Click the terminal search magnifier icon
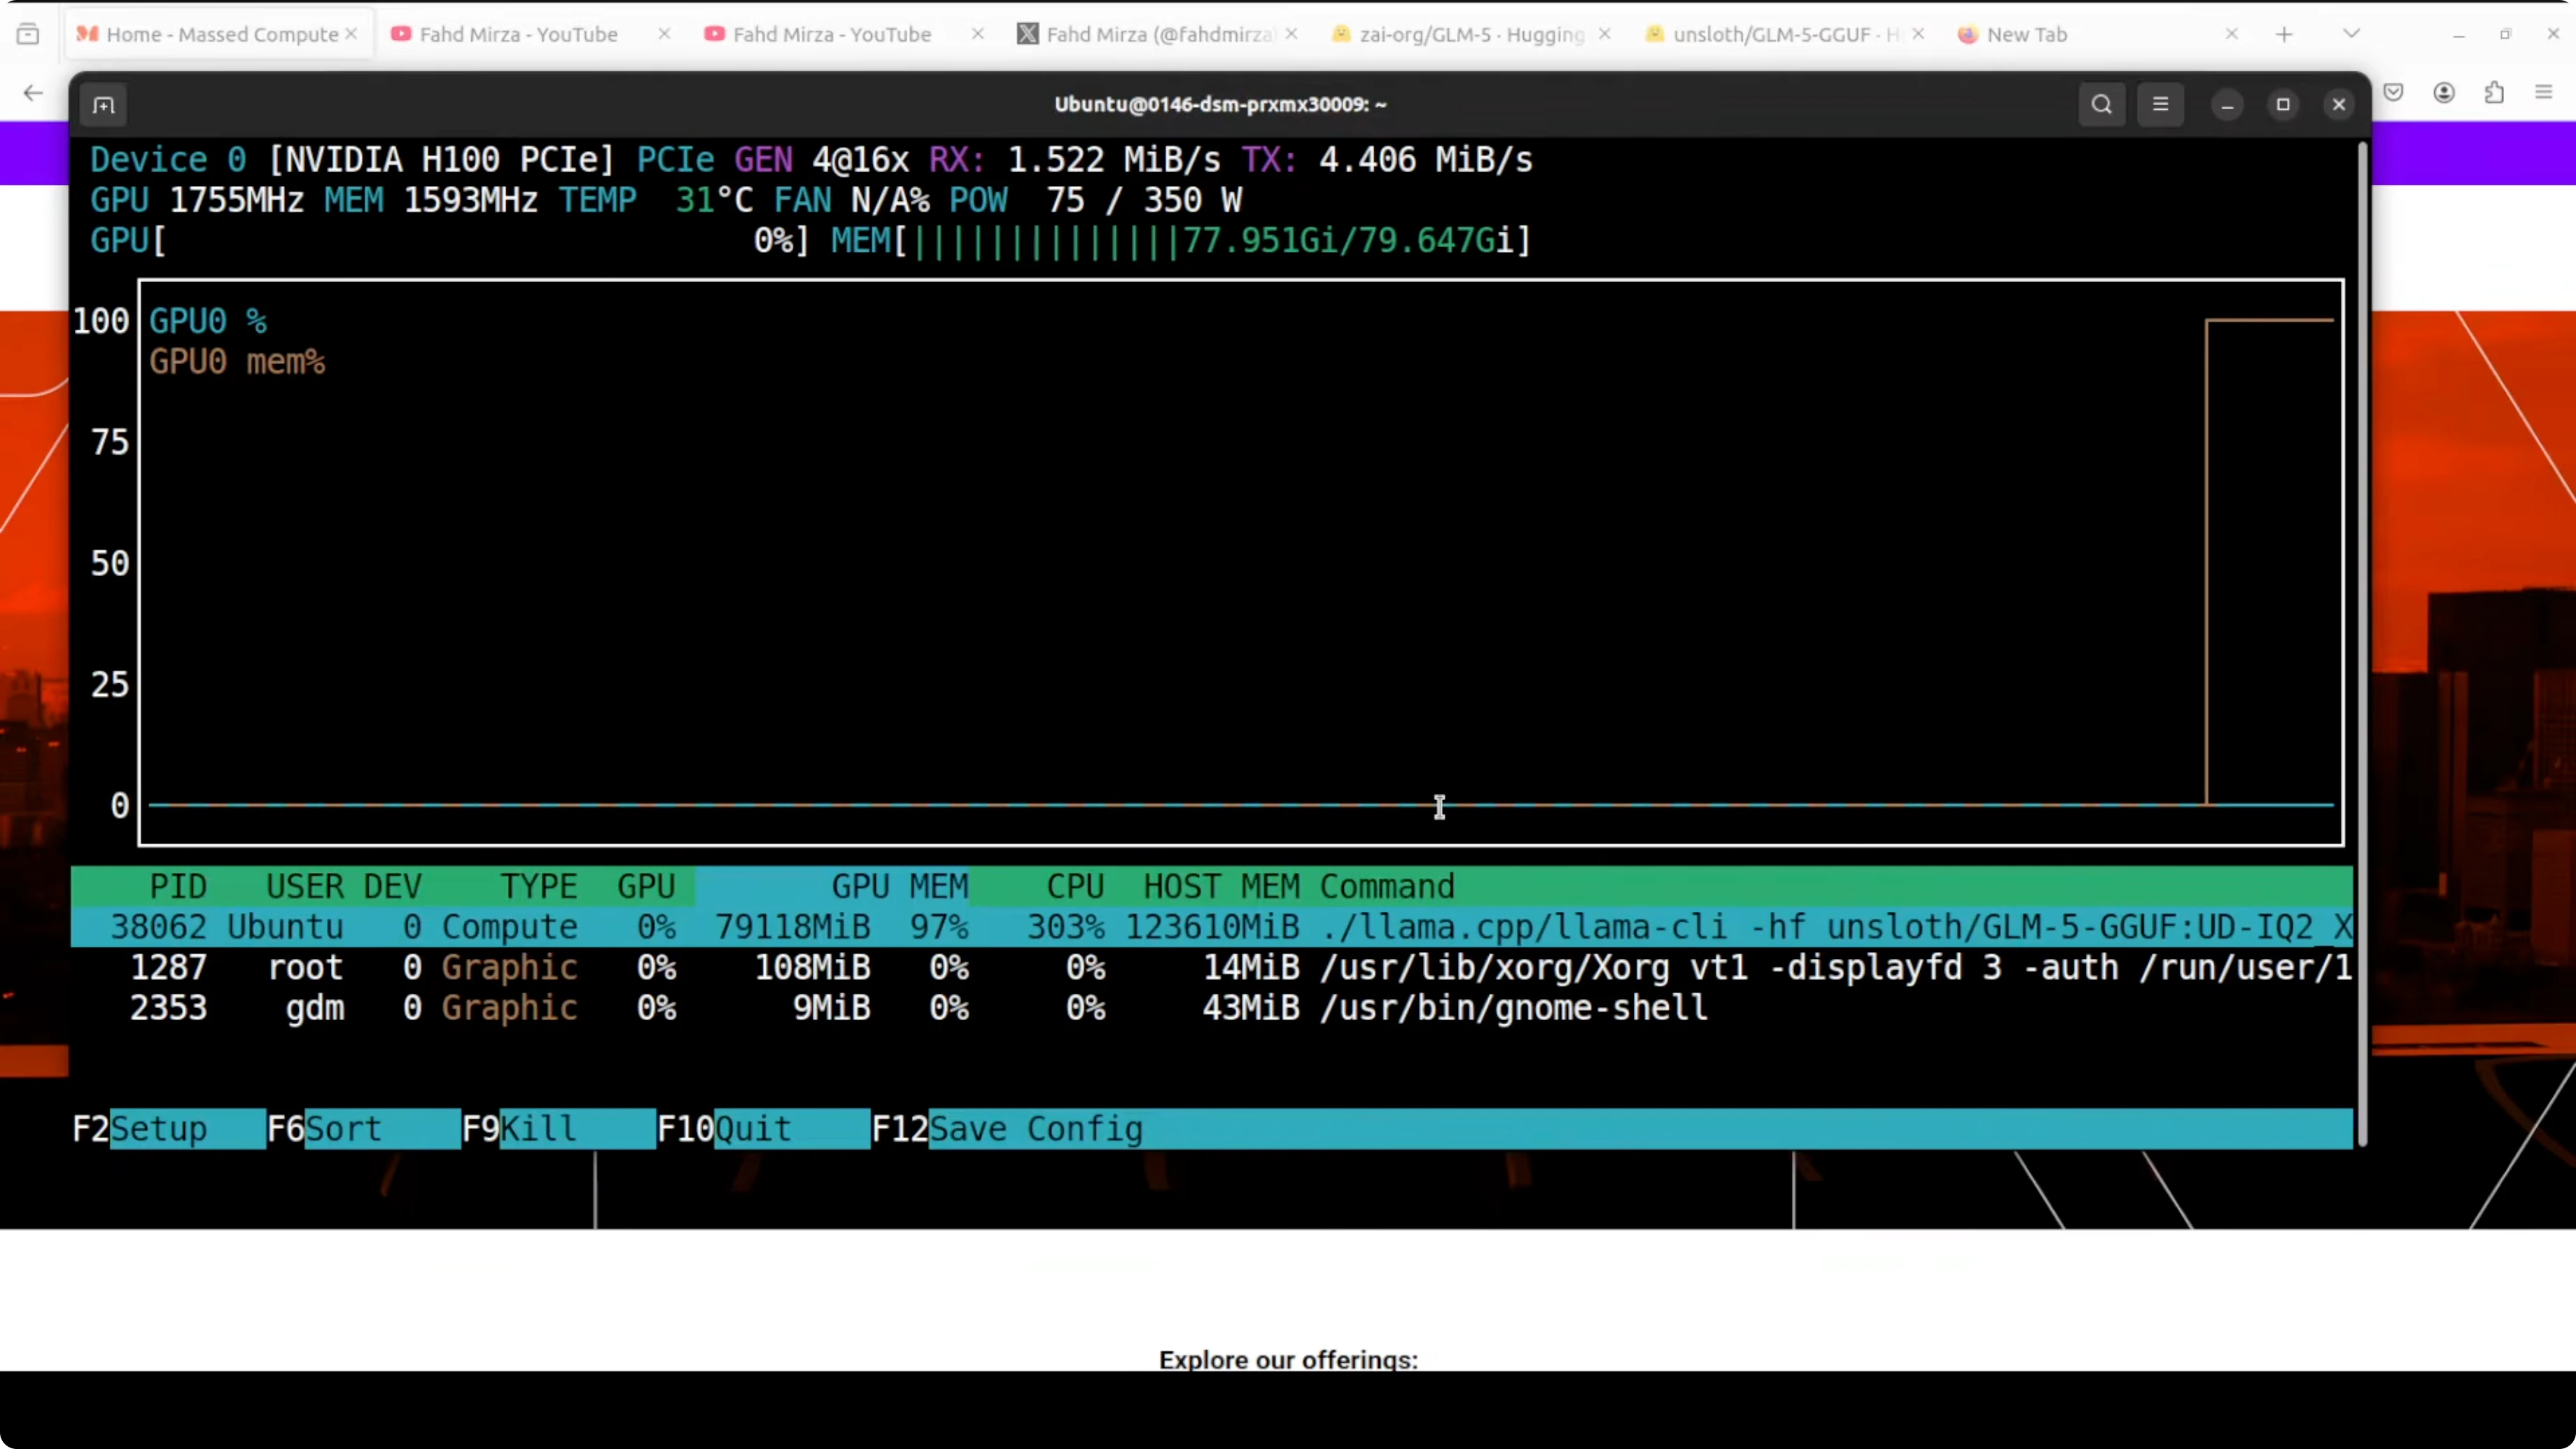The image size is (2576, 1449). click(x=2101, y=105)
